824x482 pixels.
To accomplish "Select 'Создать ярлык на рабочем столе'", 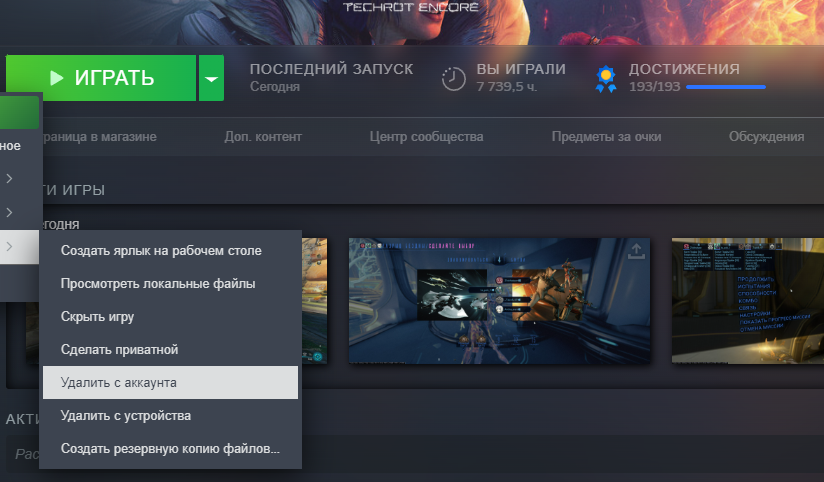I will 170,251.
